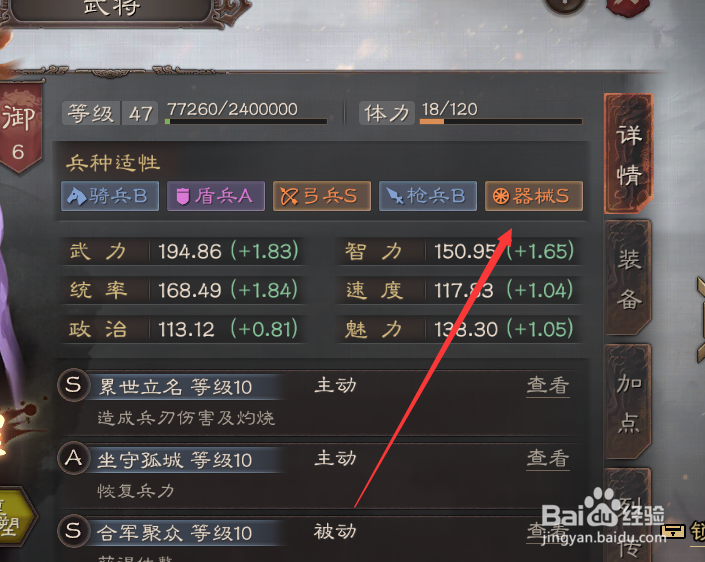
Task: Select the 武力 strength stat row
Action: point(183,251)
